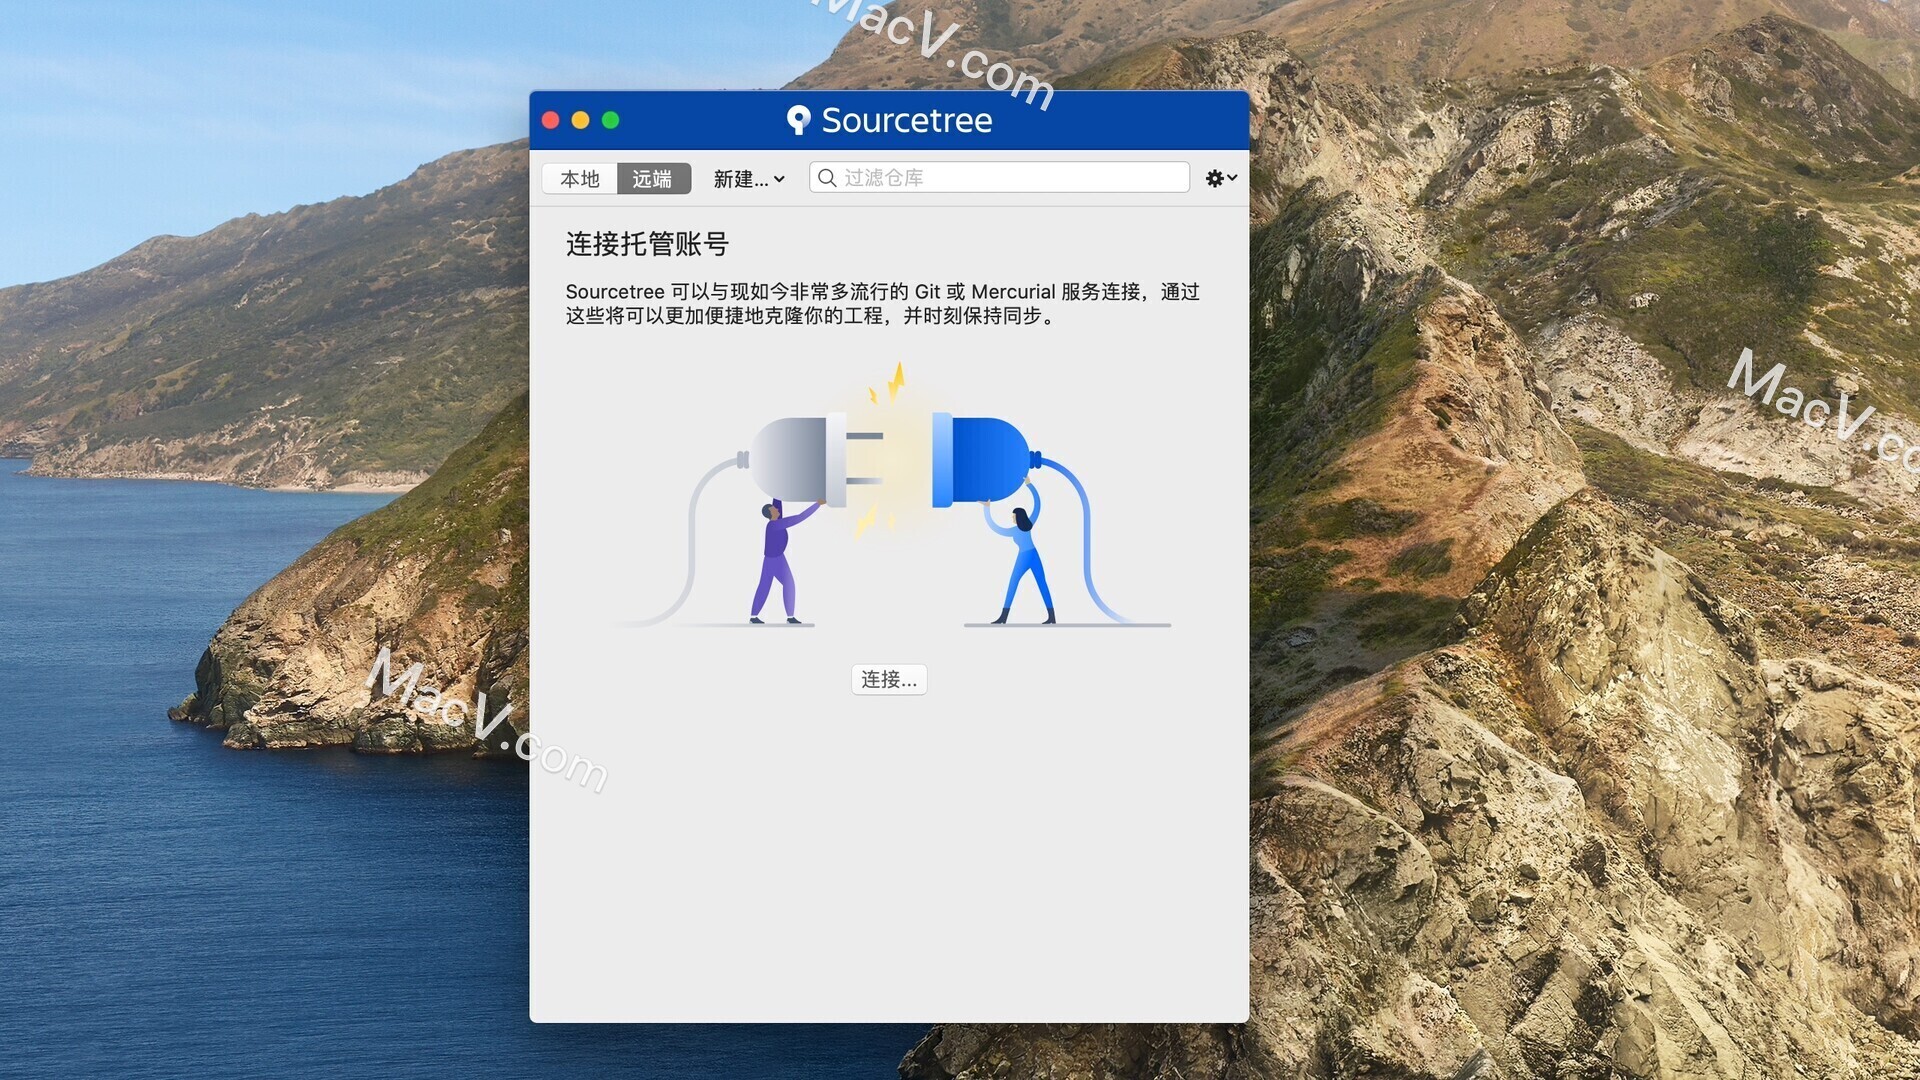Open the gear settings menu
This screenshot has height=1080, width=1920.
point(1220,178)
